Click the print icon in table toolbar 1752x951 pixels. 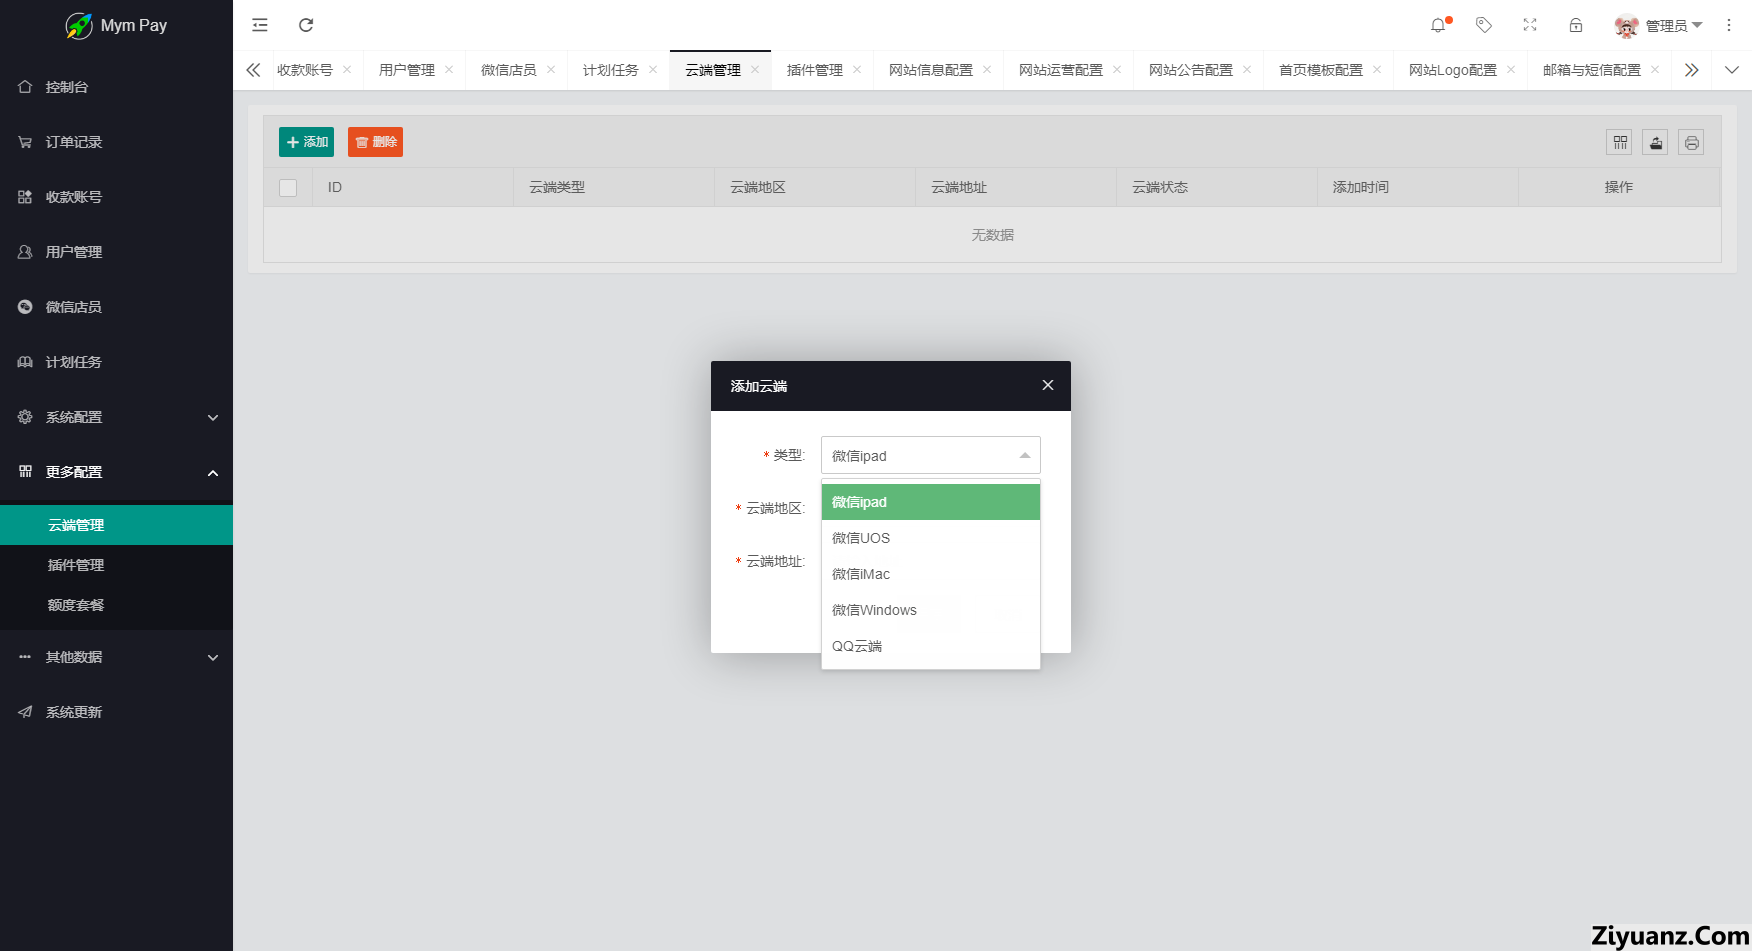[1691, 142]
